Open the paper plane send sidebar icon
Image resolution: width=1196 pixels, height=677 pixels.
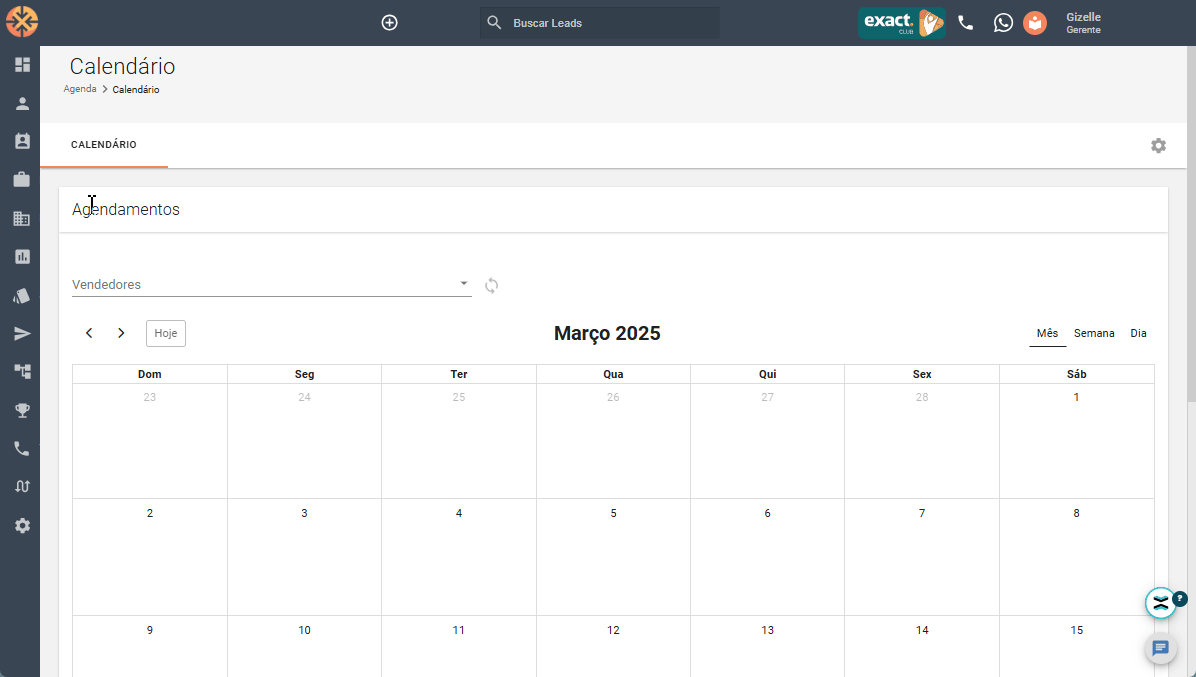[22, 334]
